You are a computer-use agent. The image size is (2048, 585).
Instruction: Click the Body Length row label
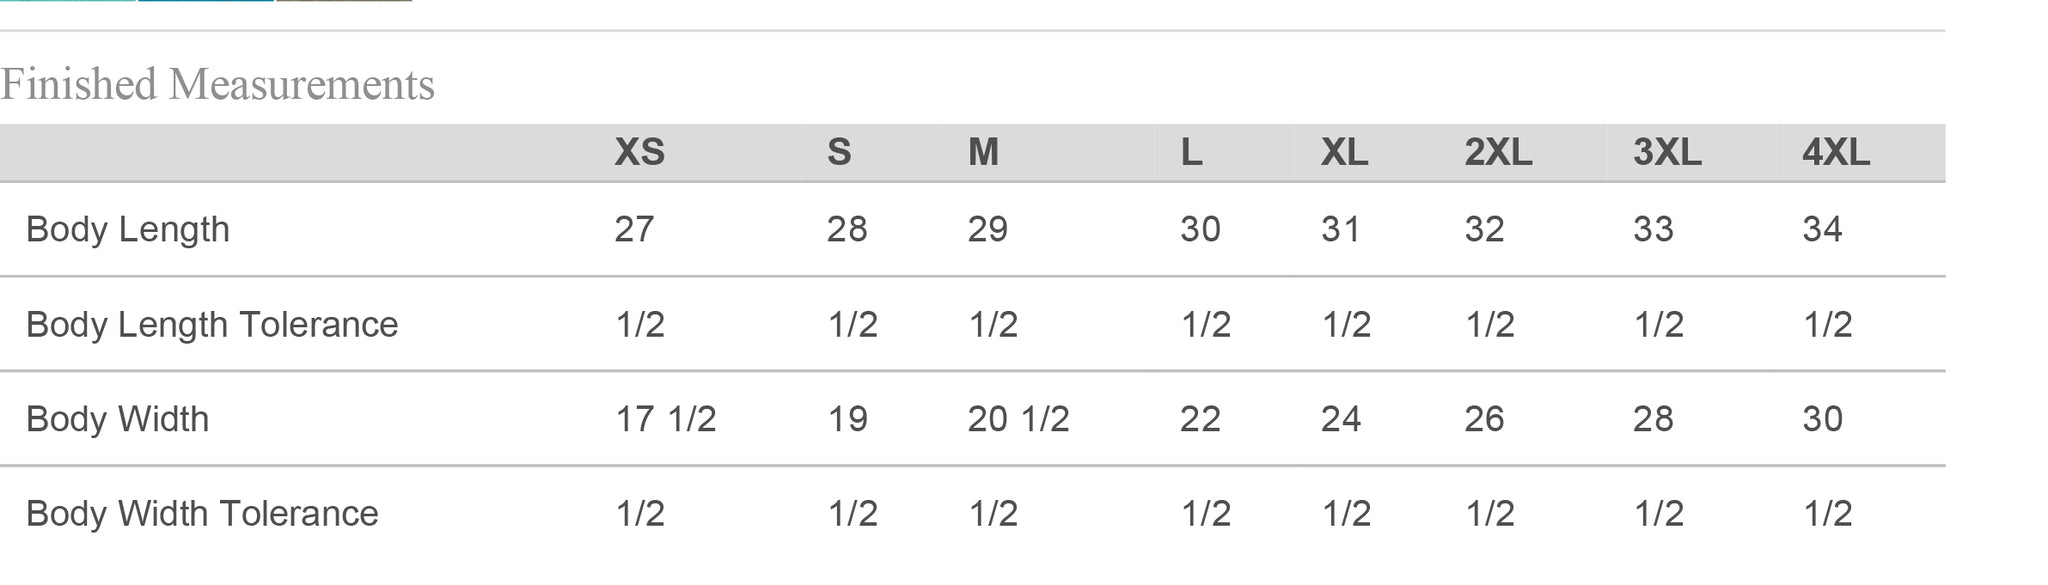tap(128, 229)
